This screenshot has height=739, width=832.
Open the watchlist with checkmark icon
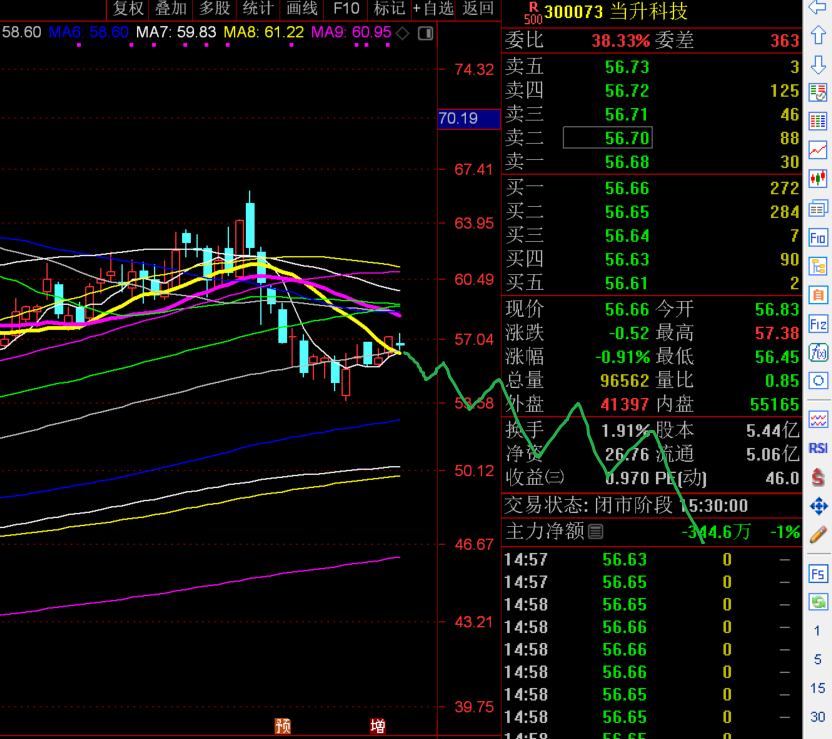click(818, 93)
